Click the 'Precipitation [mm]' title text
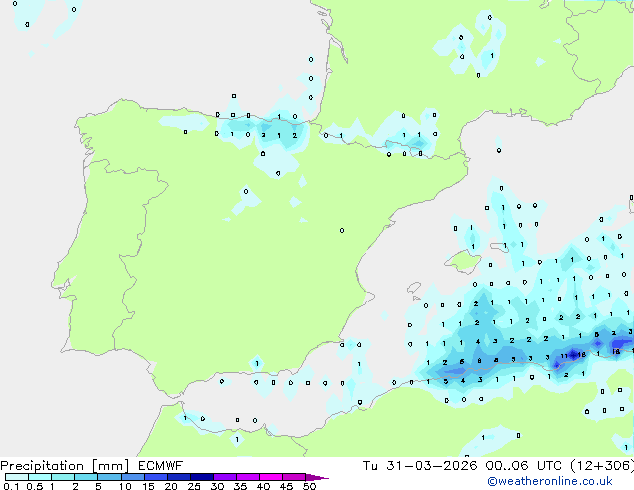The height and width of the screenshot is (490, 634). (65, 466)
